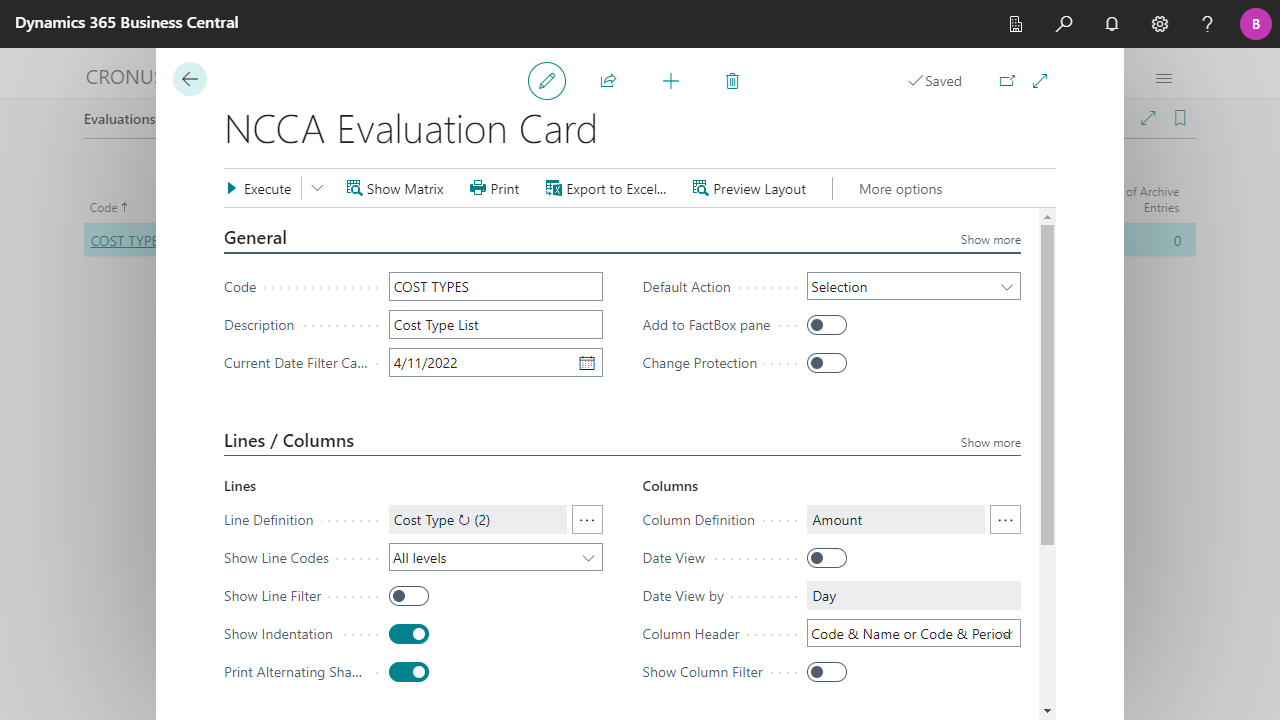Click the trash delete icon
This screenshot has width=1280, height=720.
732,81
